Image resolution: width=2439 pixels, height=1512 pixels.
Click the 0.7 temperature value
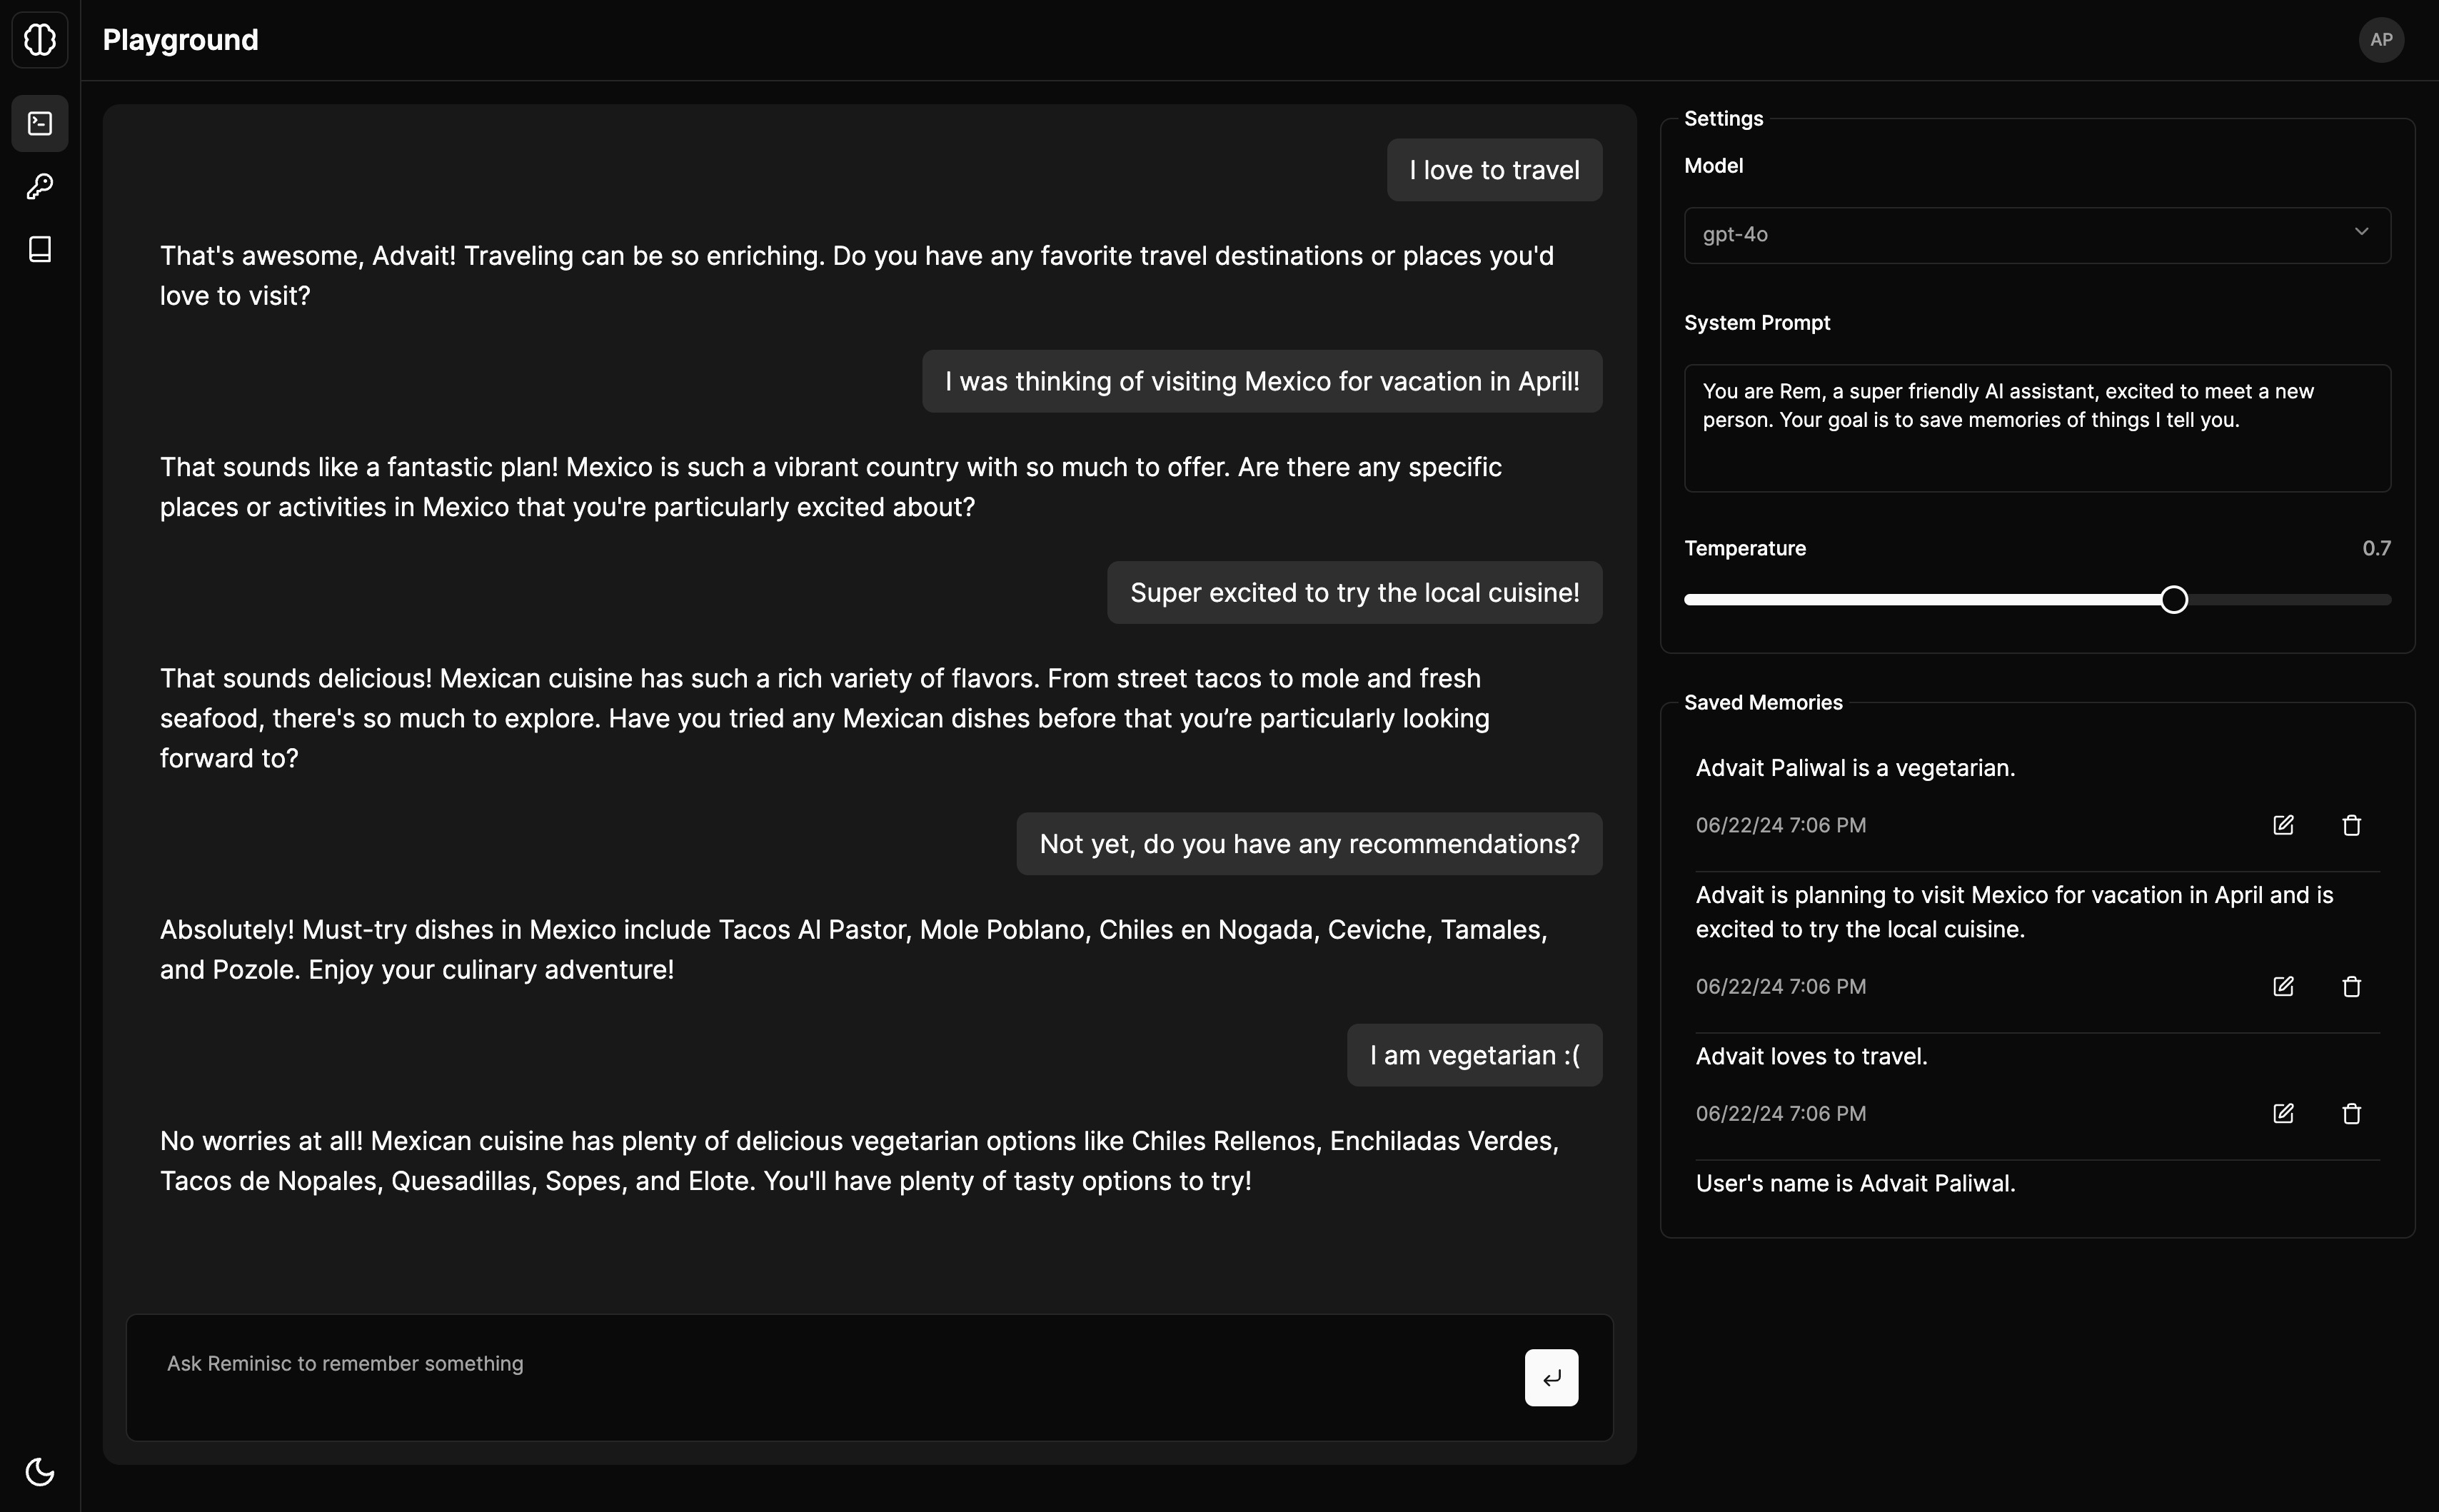tap(2376, 548)
